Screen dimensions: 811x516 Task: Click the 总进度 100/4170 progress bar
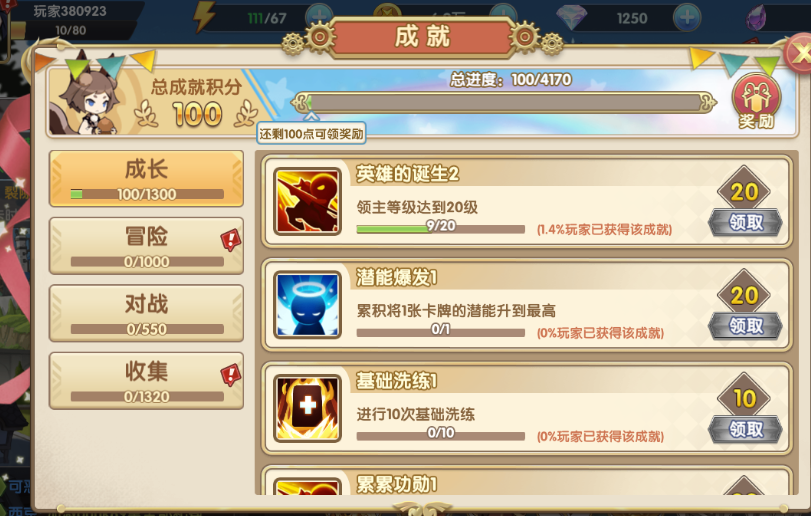(504, 102)
